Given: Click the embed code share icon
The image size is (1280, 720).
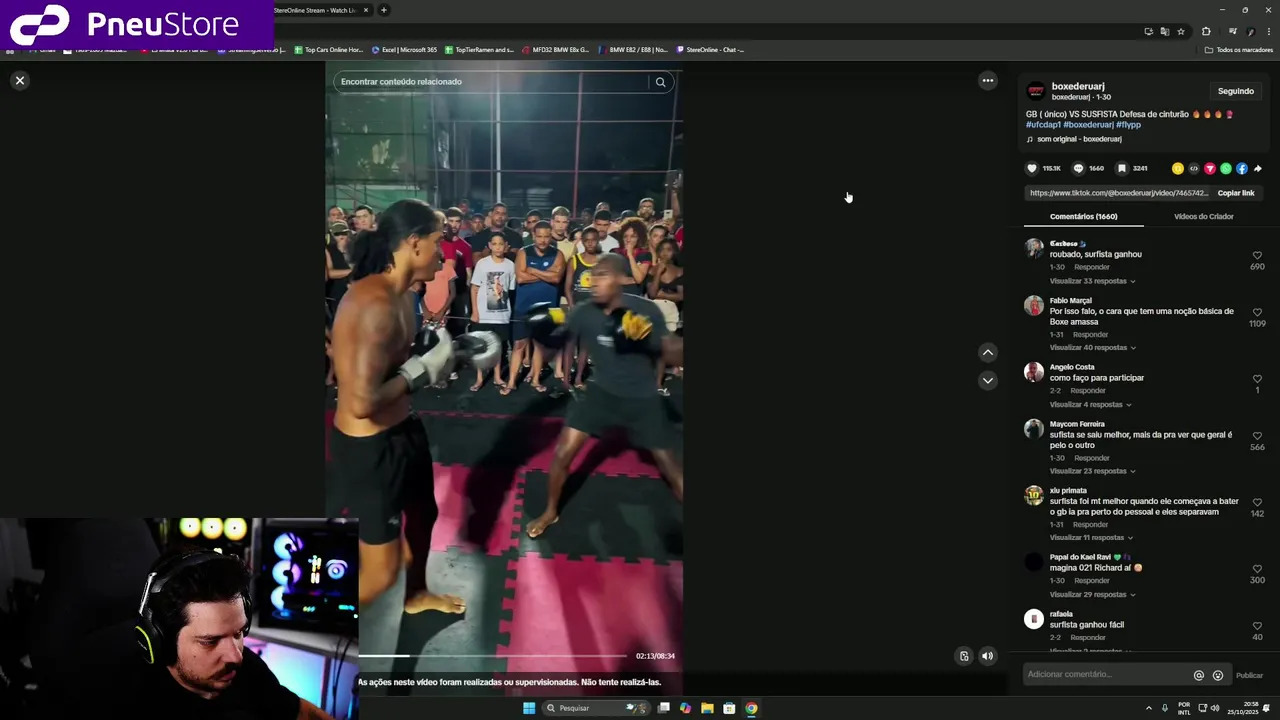Looking at the screenshot, I should pyautogui.click(x=1193, y=168).
